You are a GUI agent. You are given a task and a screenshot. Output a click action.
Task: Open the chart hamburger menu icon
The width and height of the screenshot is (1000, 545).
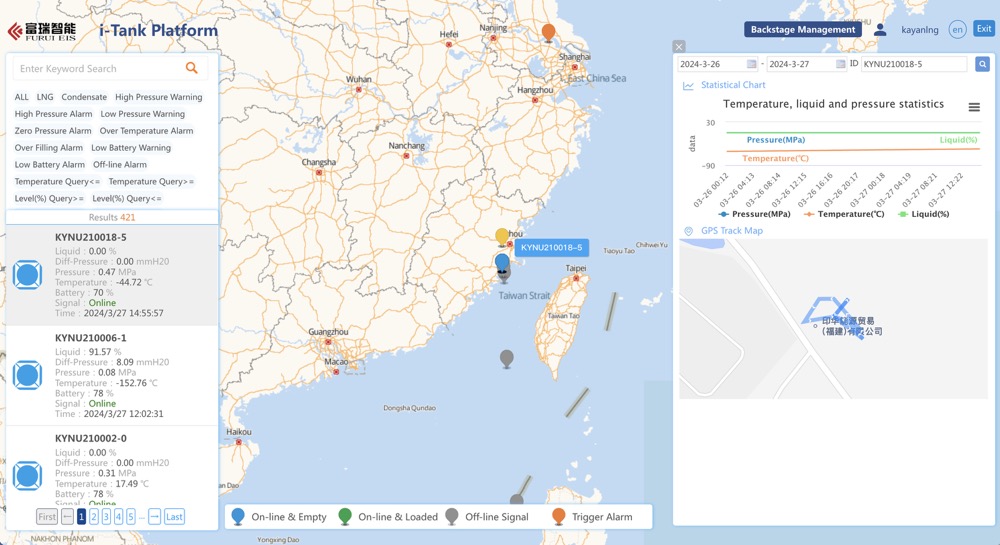click(974, 107)
